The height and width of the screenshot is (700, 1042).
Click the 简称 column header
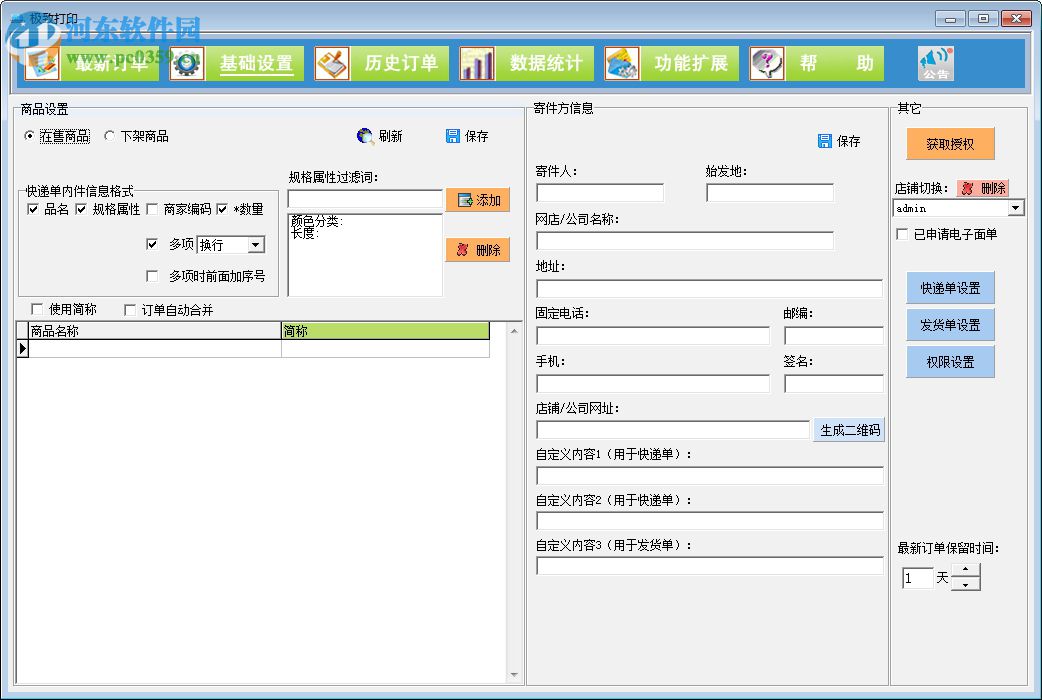[x=385, y=331]
